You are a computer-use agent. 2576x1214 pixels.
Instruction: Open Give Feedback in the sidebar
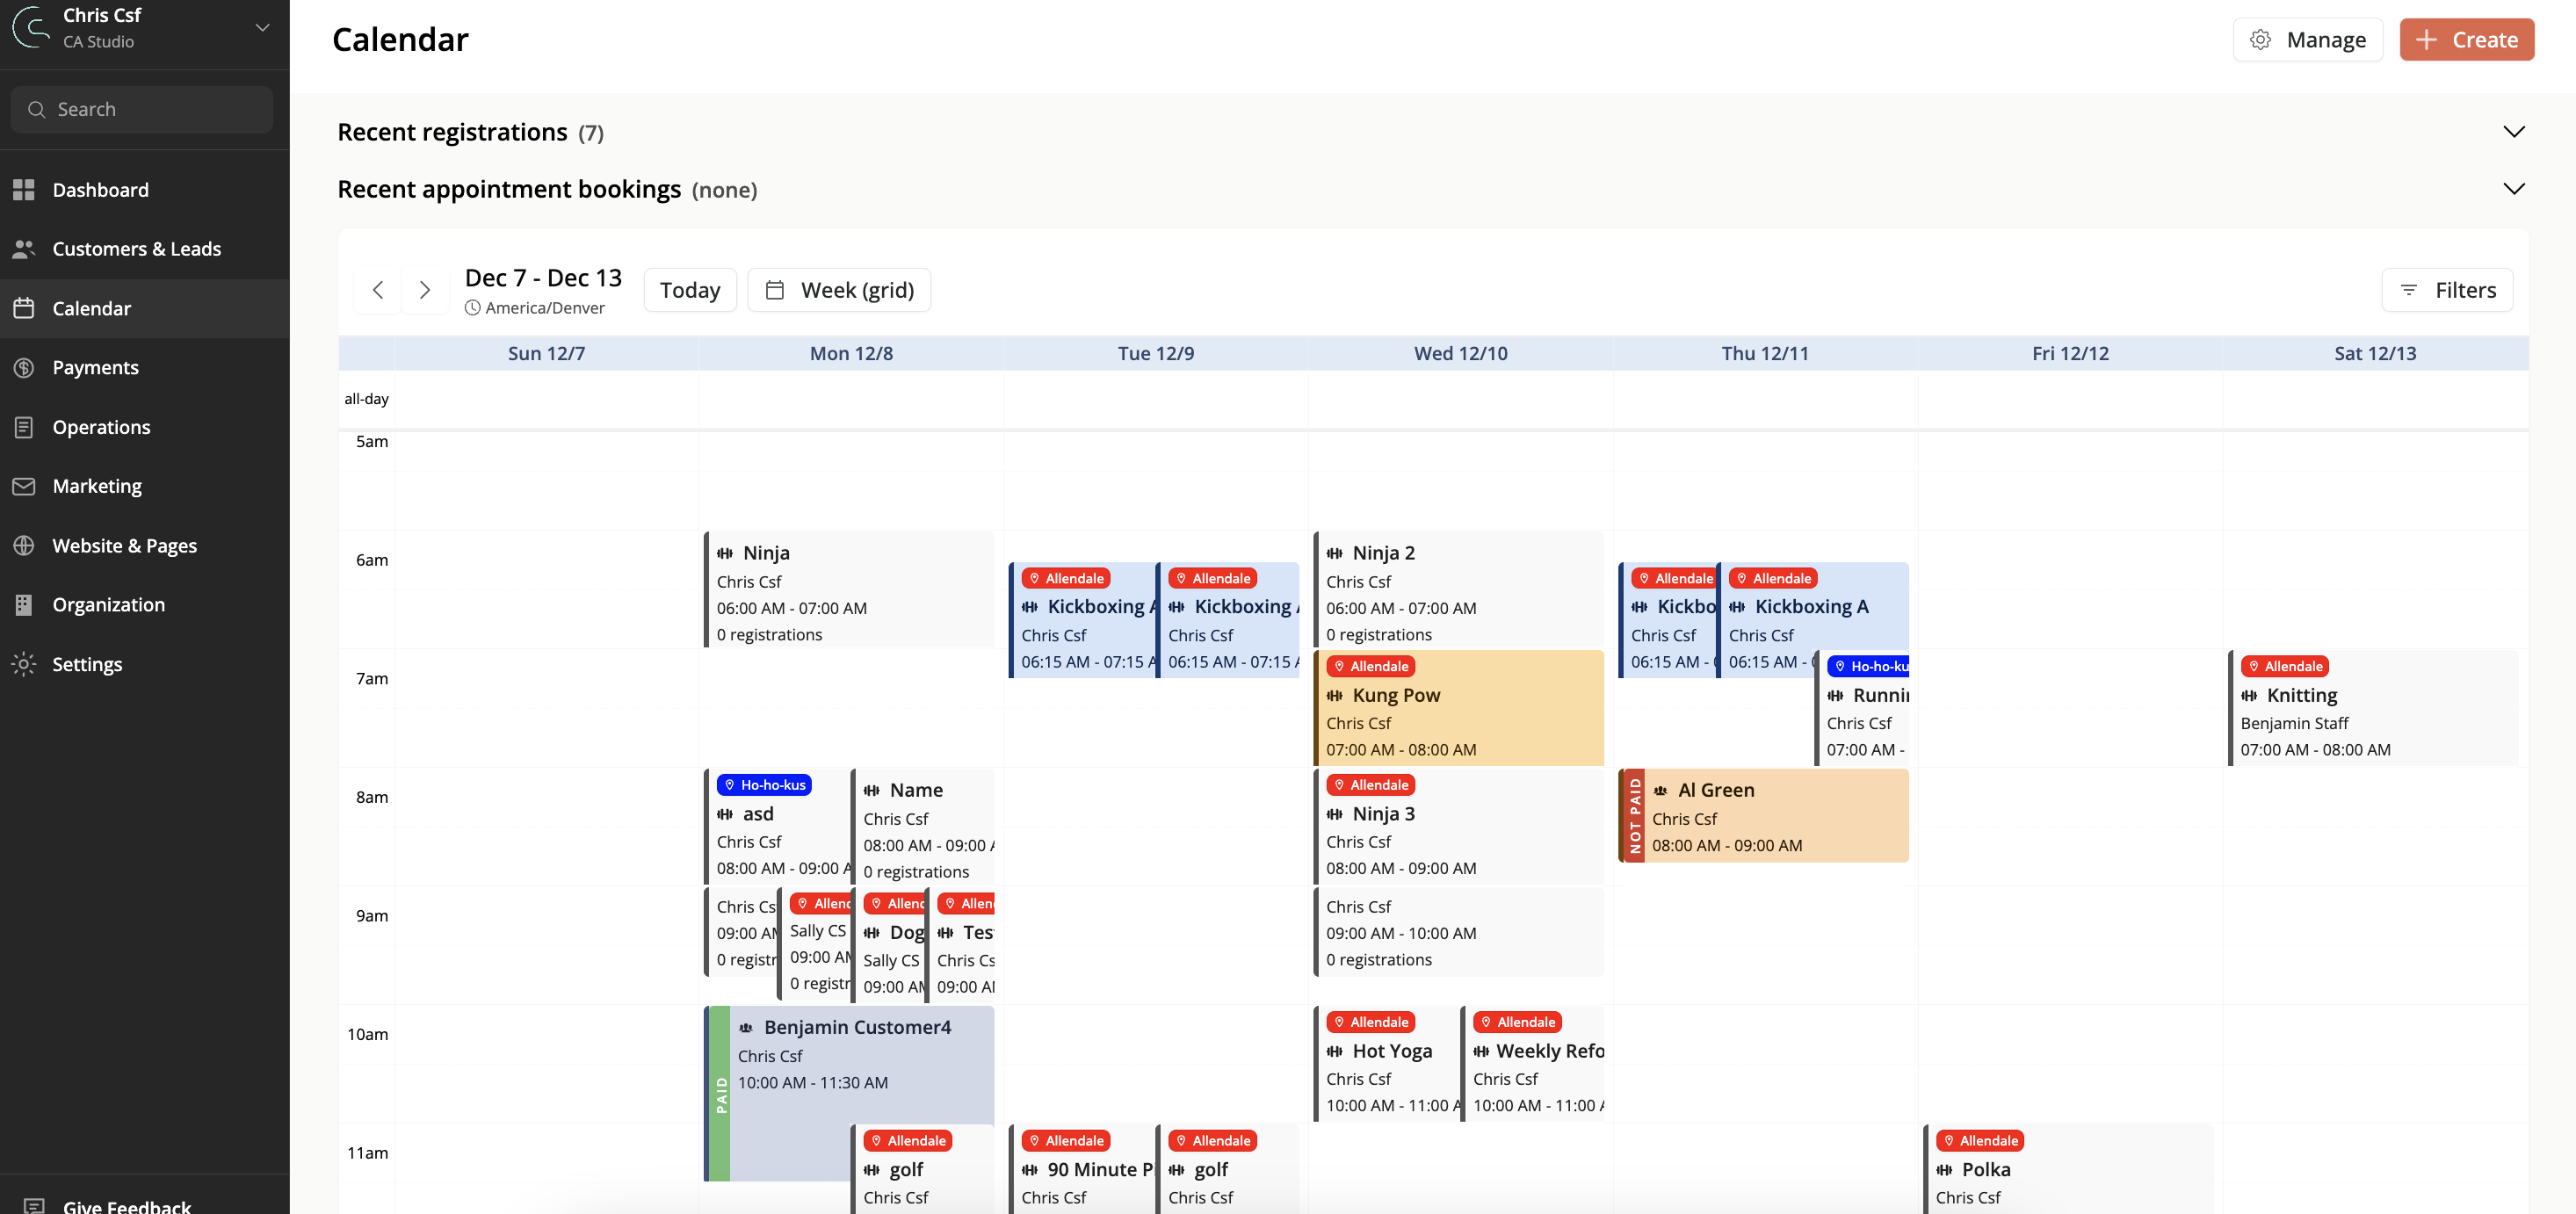coord(126,1205)
